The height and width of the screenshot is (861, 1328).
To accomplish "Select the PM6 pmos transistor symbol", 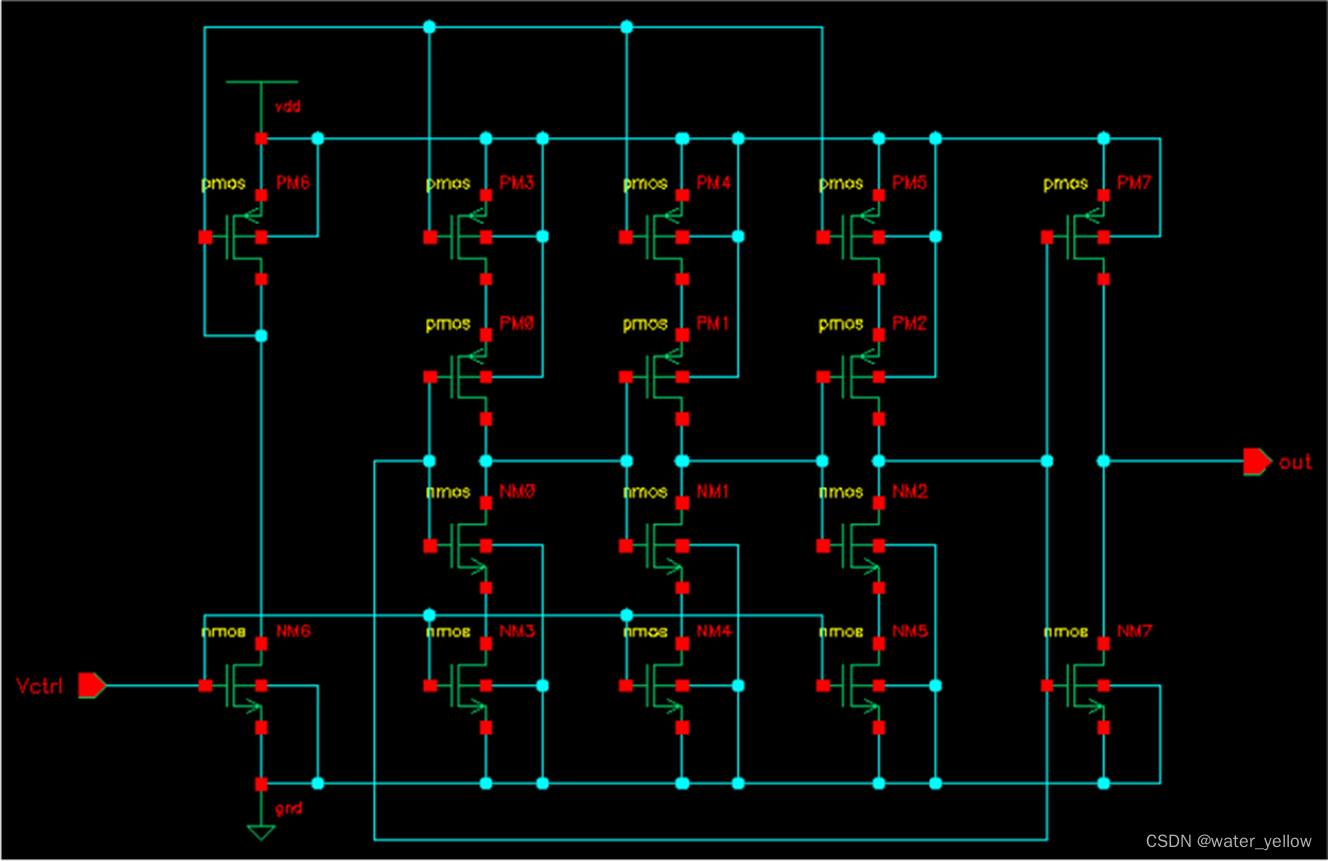I will coord(238,237).
